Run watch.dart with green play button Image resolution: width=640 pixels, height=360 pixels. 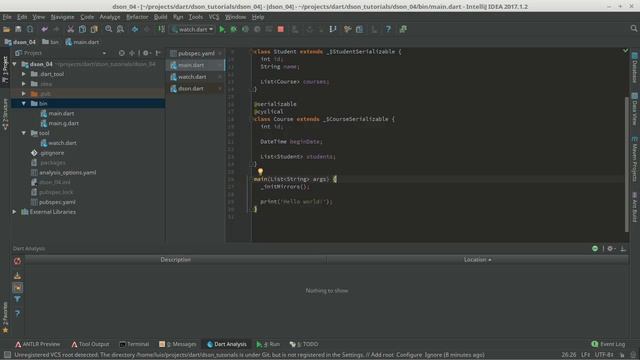[222, 29]
